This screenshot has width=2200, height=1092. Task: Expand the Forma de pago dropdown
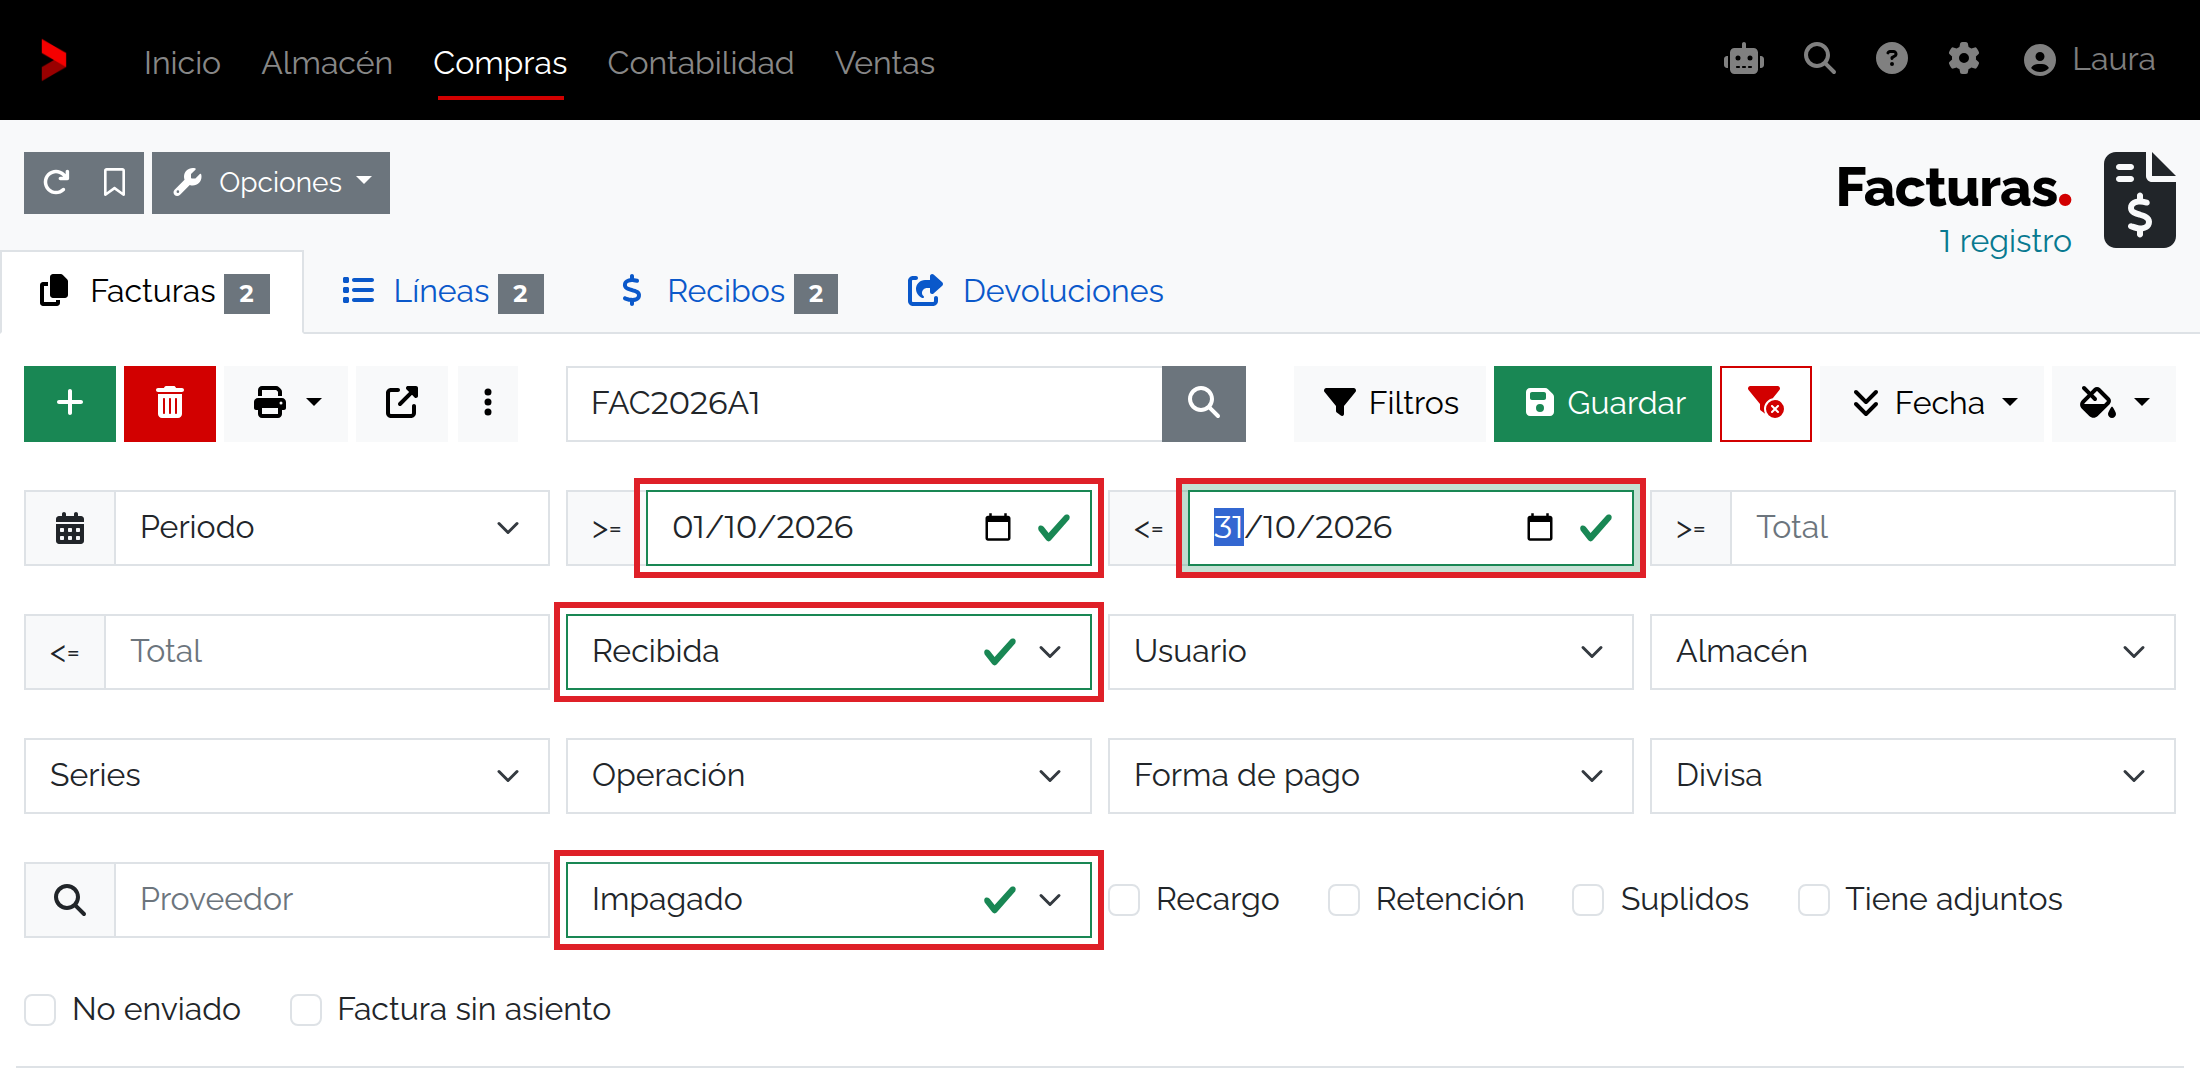pos(1371,776)
